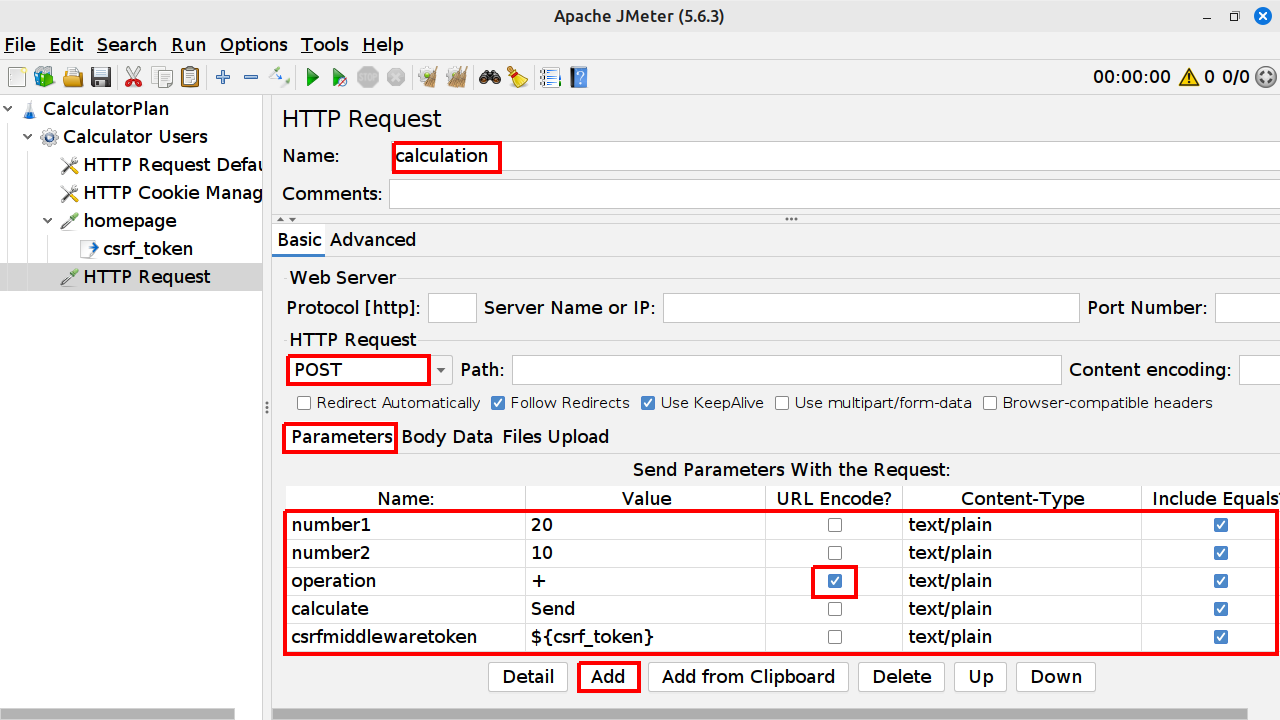Viewport: 1280px width, 720px height.
Task: Open the Help book icon in toolbar
Action: click(x=578, y=77)
